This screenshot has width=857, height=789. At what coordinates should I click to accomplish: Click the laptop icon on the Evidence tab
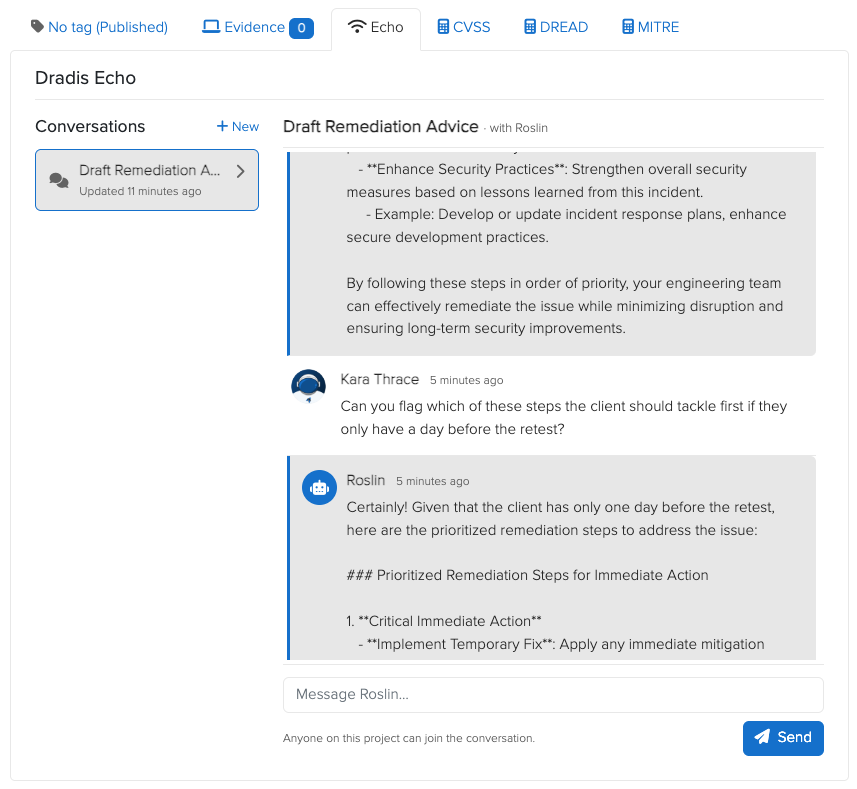211,27
